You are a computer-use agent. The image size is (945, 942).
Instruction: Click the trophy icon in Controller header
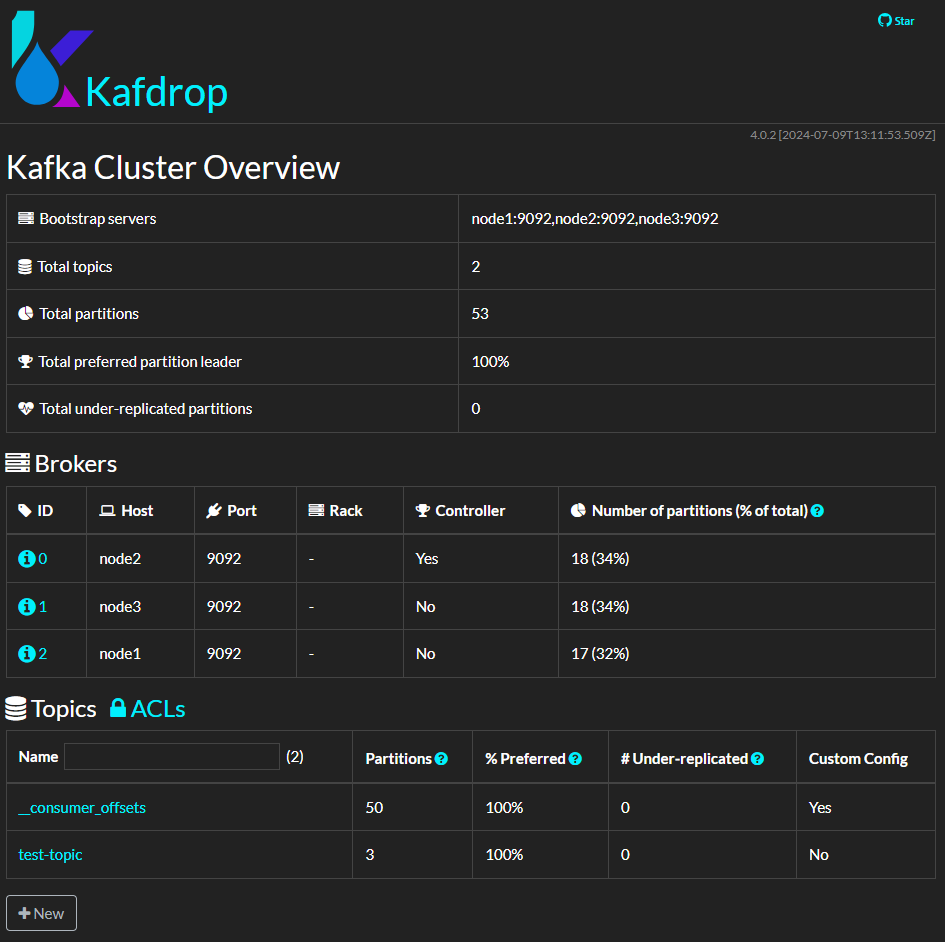pyautogui.click(x=422, y=510)
